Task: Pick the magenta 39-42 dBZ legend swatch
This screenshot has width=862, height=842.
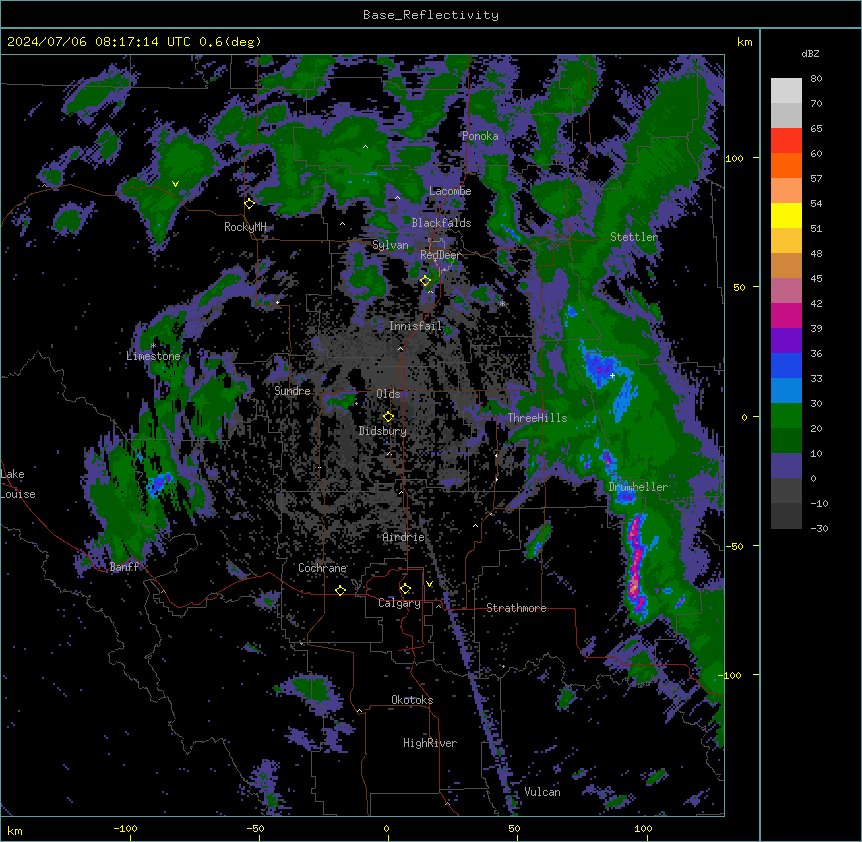Action: coord(786,315)
